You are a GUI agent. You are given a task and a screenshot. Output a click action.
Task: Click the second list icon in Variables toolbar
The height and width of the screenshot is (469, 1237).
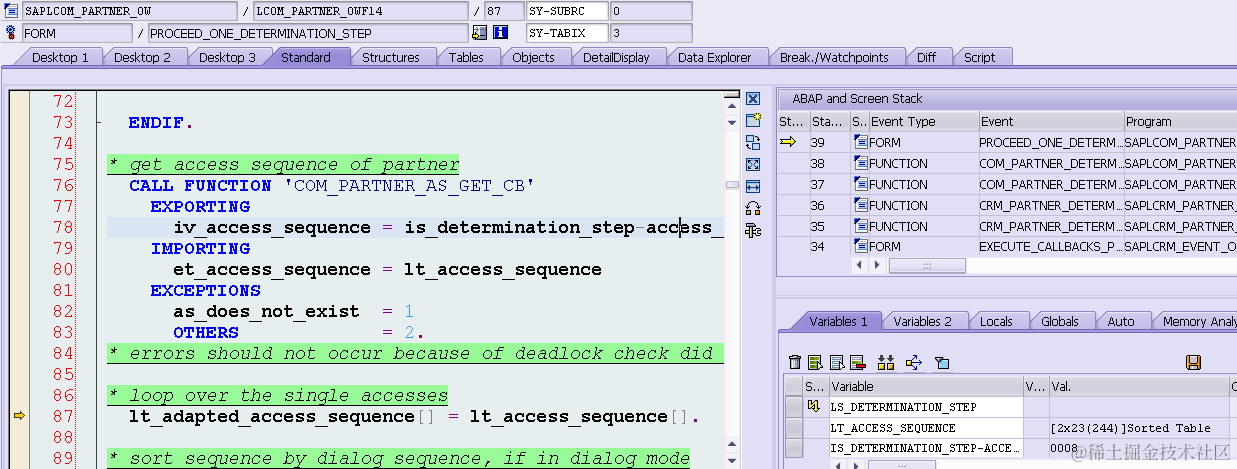point(835,362)
